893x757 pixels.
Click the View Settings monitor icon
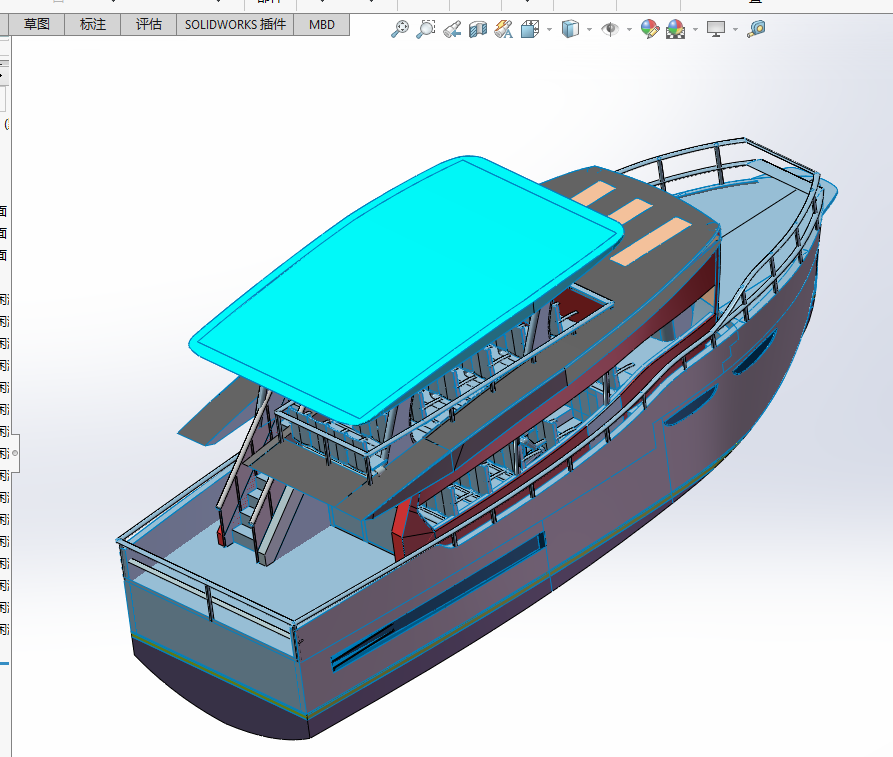pos(716,29)
